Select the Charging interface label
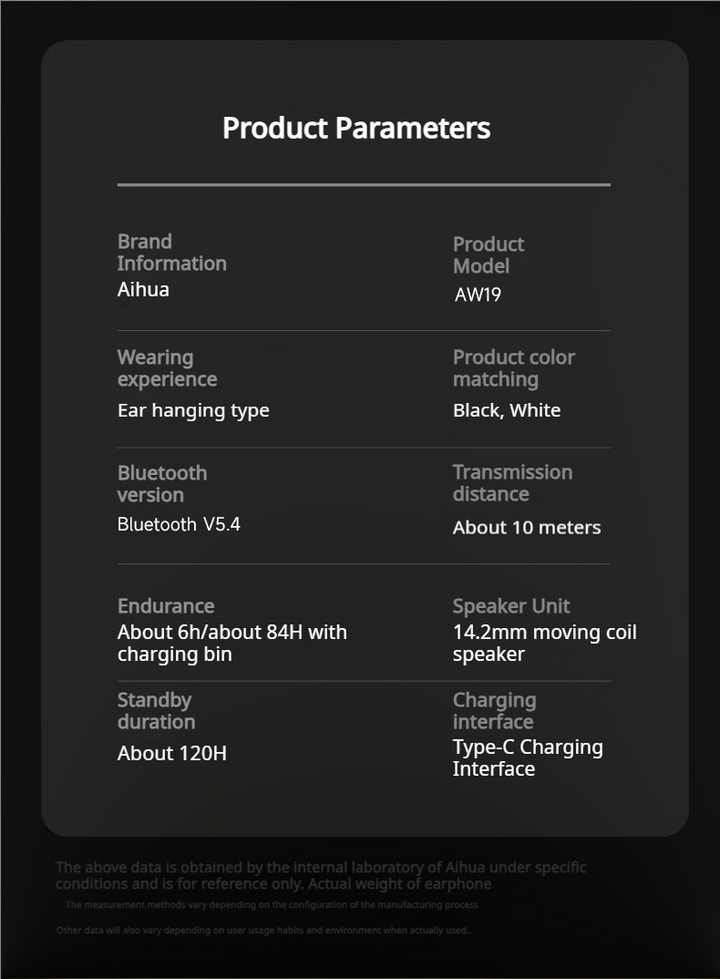720x979 pixels. coord(494,711)
